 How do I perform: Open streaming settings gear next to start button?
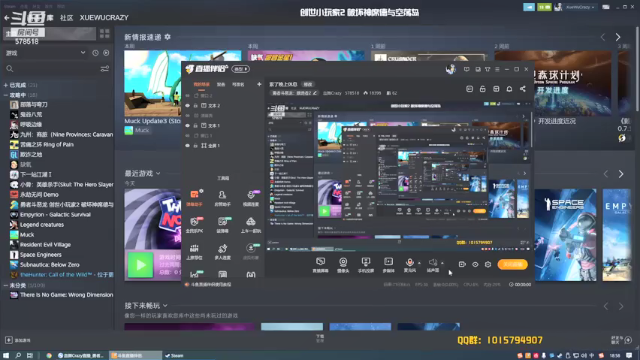click(488, 264)
